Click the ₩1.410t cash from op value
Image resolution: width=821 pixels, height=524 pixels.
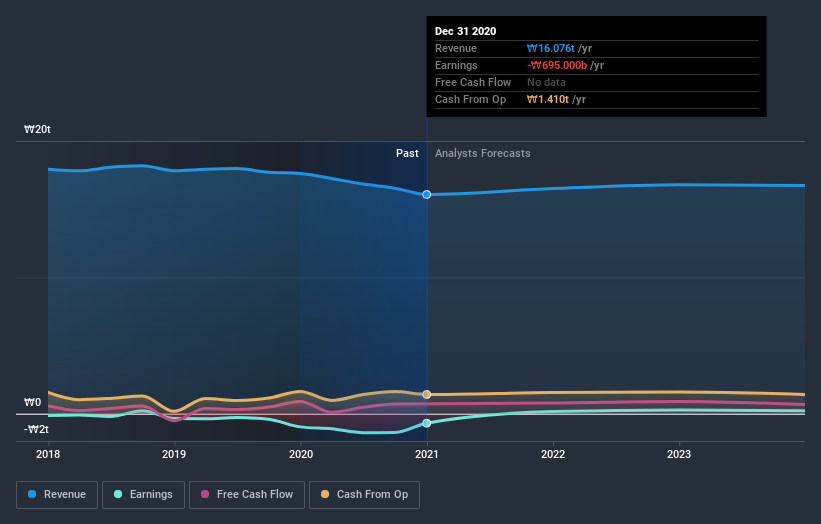[x=548, y=99]
